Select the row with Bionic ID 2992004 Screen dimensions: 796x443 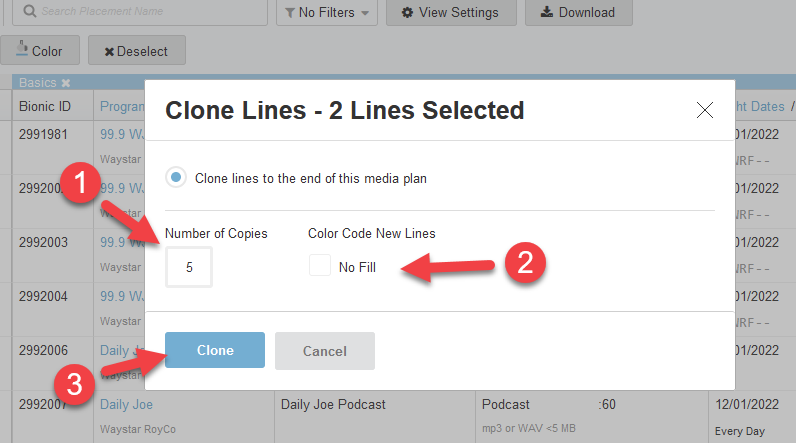(45, 295)
